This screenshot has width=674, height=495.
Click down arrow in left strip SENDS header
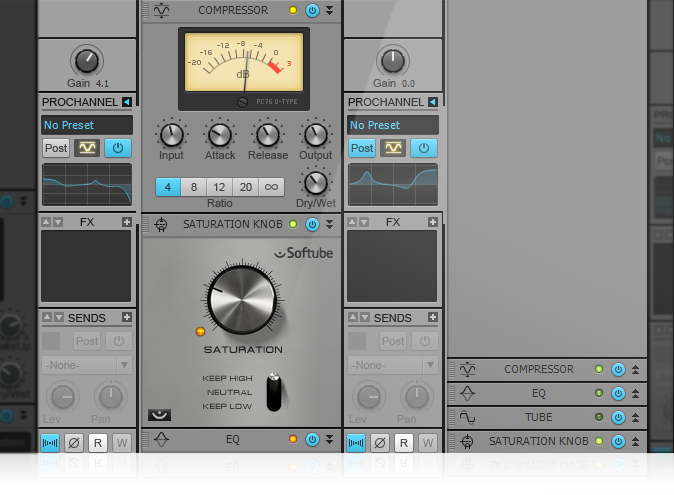[x=58, y=317]
